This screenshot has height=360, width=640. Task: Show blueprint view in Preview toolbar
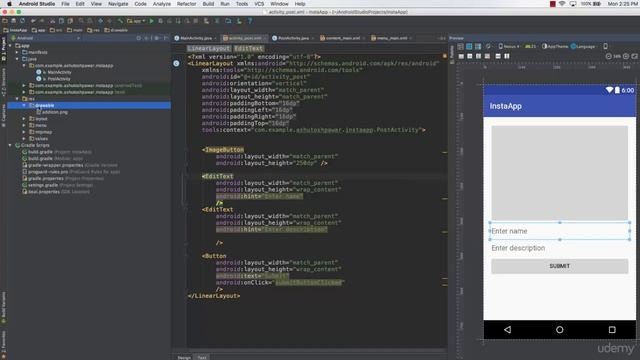pos(469,47)
